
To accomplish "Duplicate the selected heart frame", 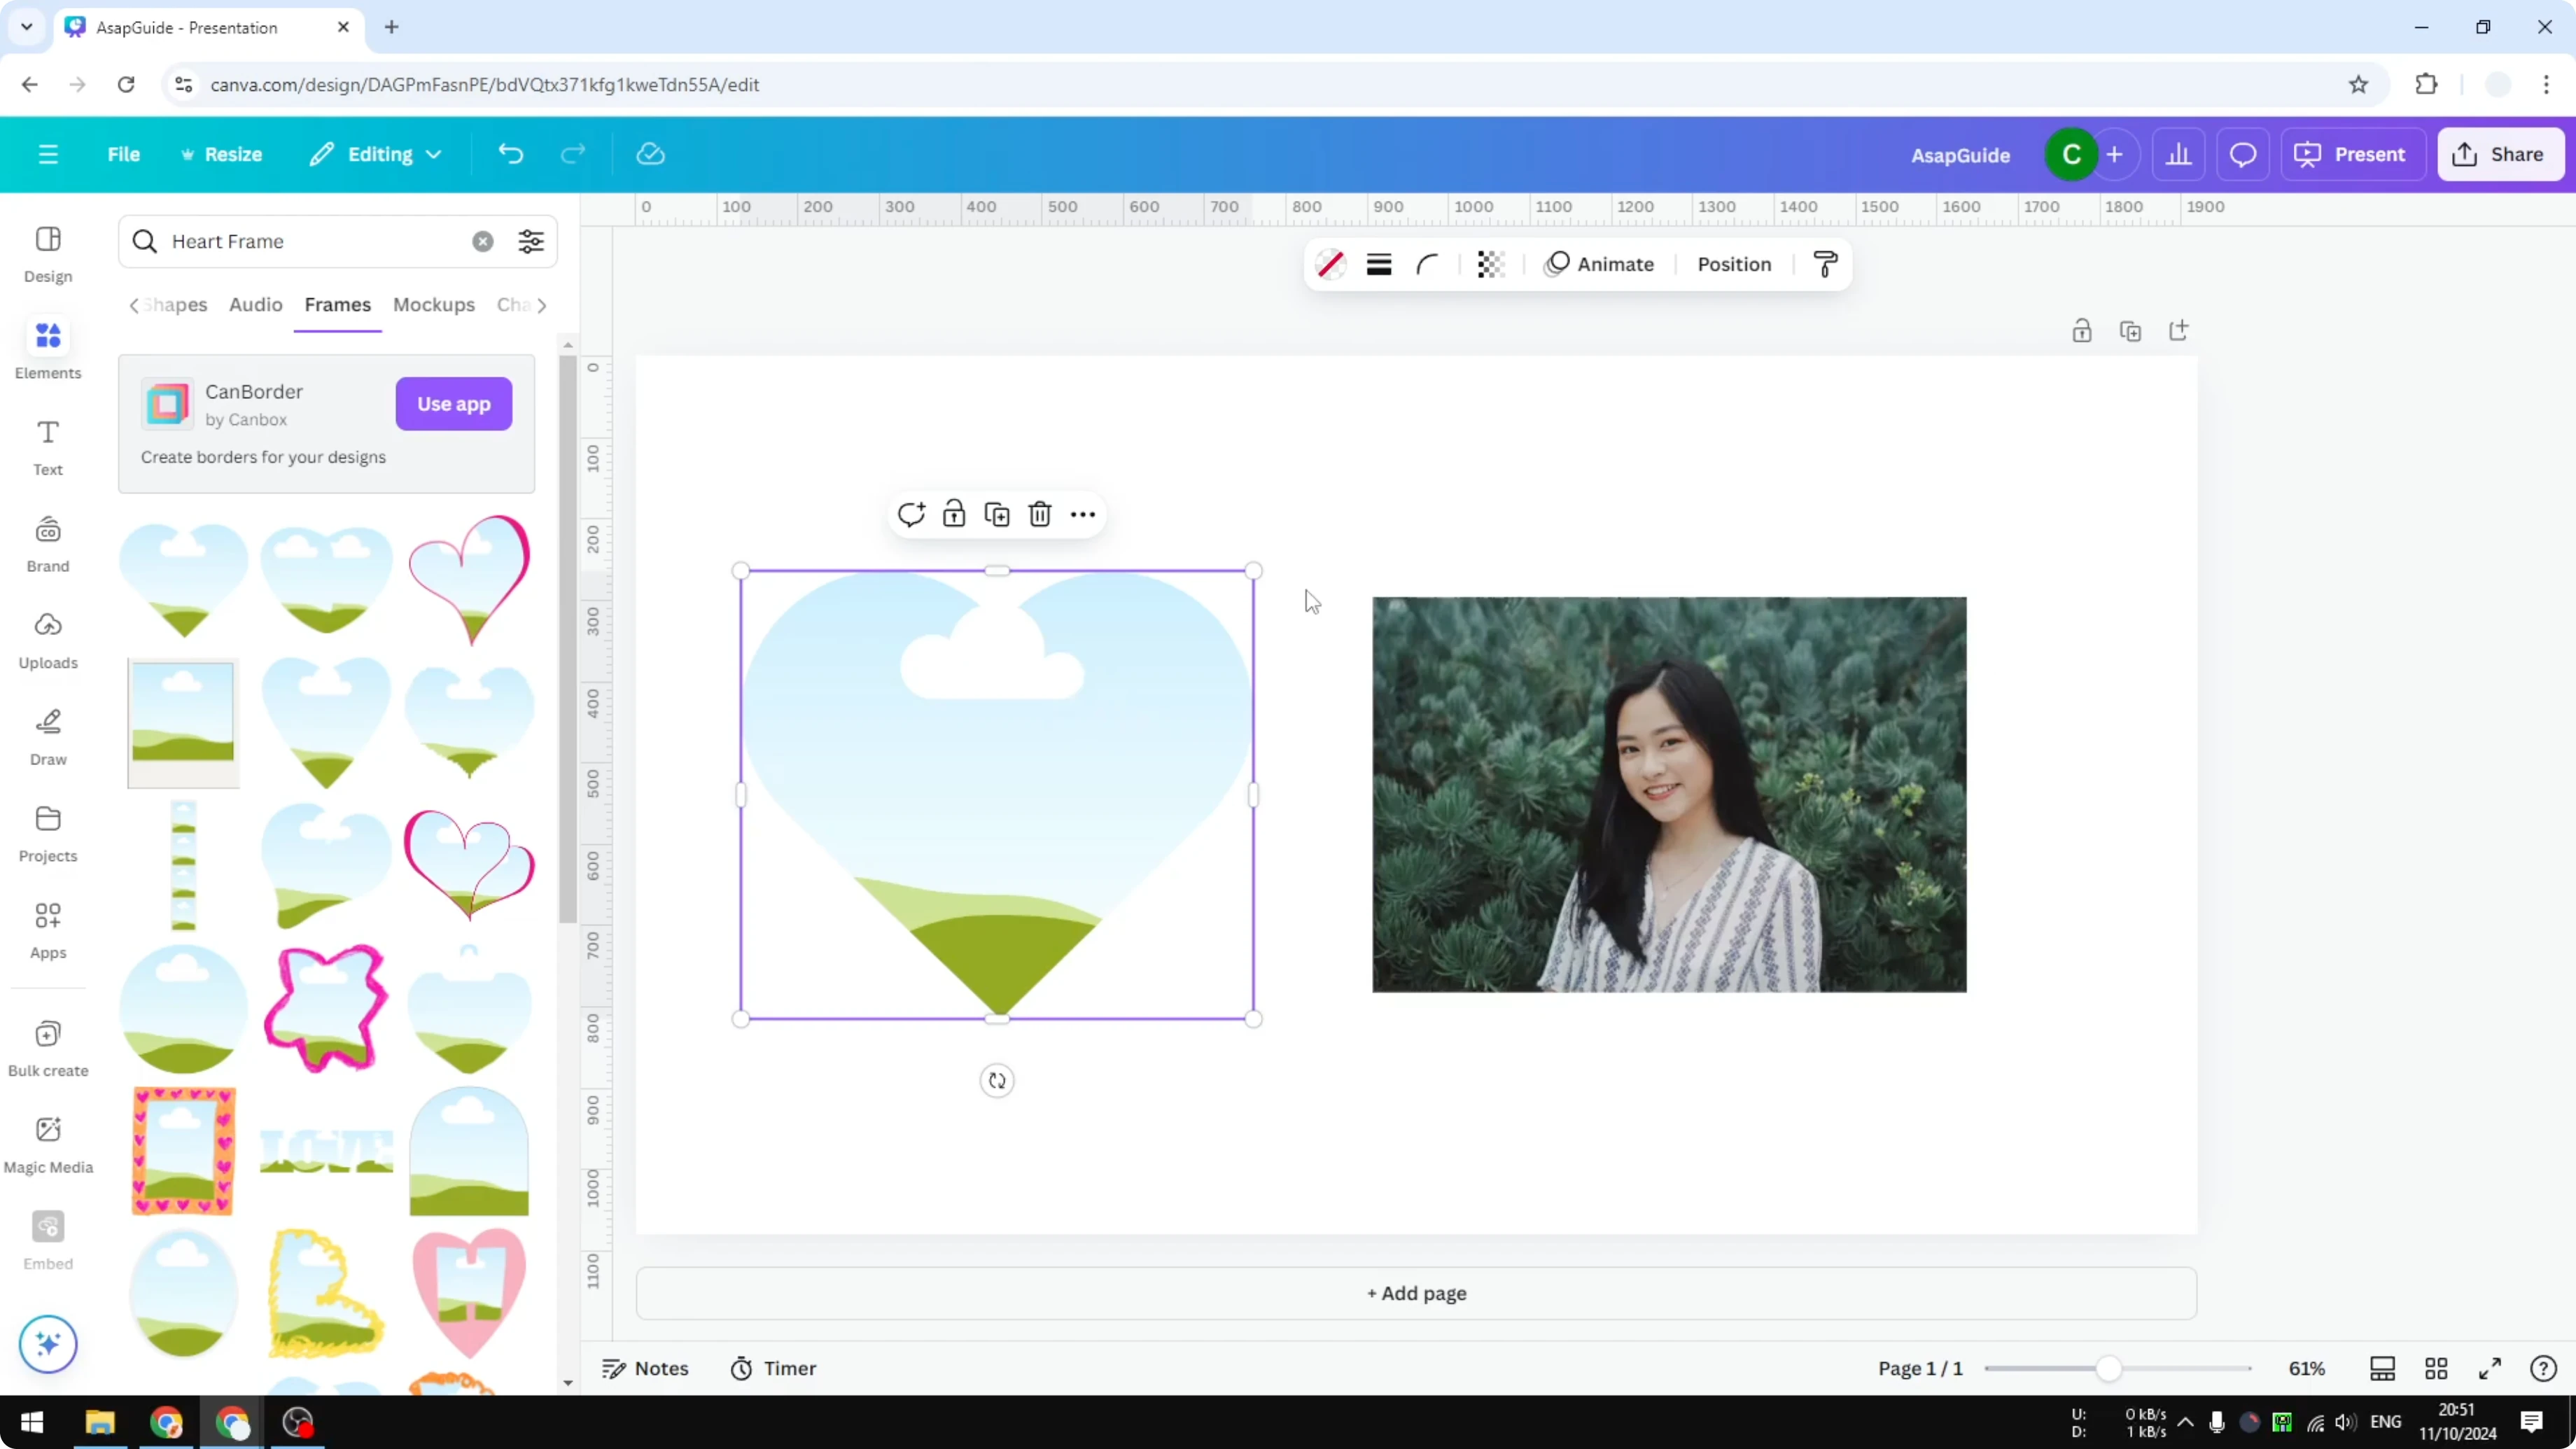I will pos(997,513).
